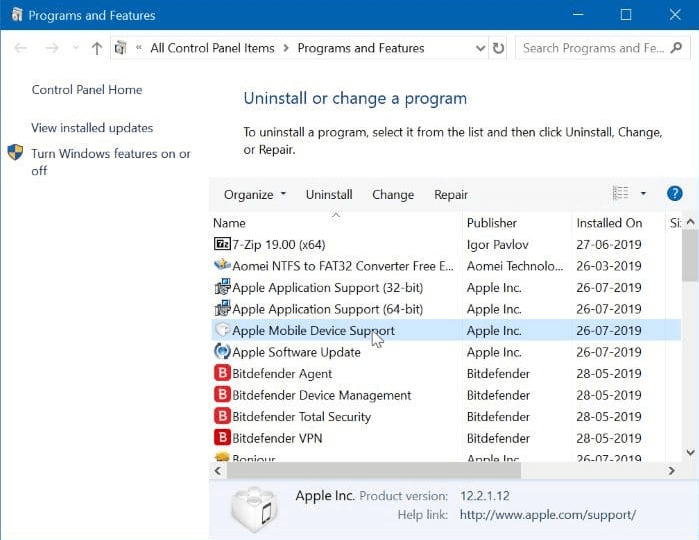This screenshot has width=699, height=540.
Task: Click the 7-Zip 19.00 program icon
Action: click(x=222, y=244)
